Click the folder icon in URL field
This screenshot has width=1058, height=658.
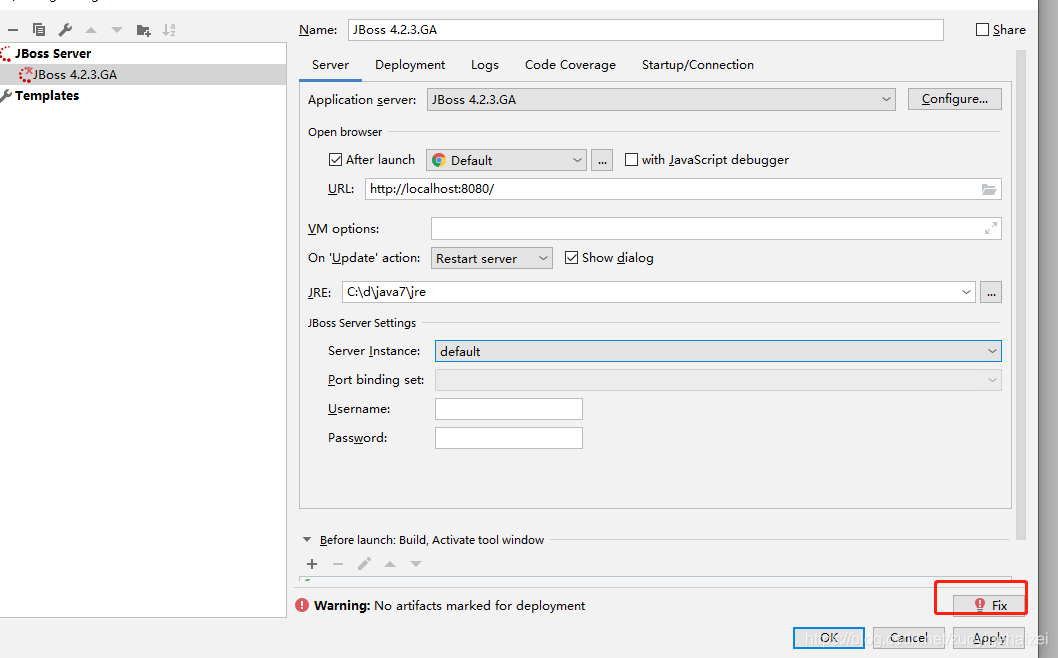click(x=989, y=189)
